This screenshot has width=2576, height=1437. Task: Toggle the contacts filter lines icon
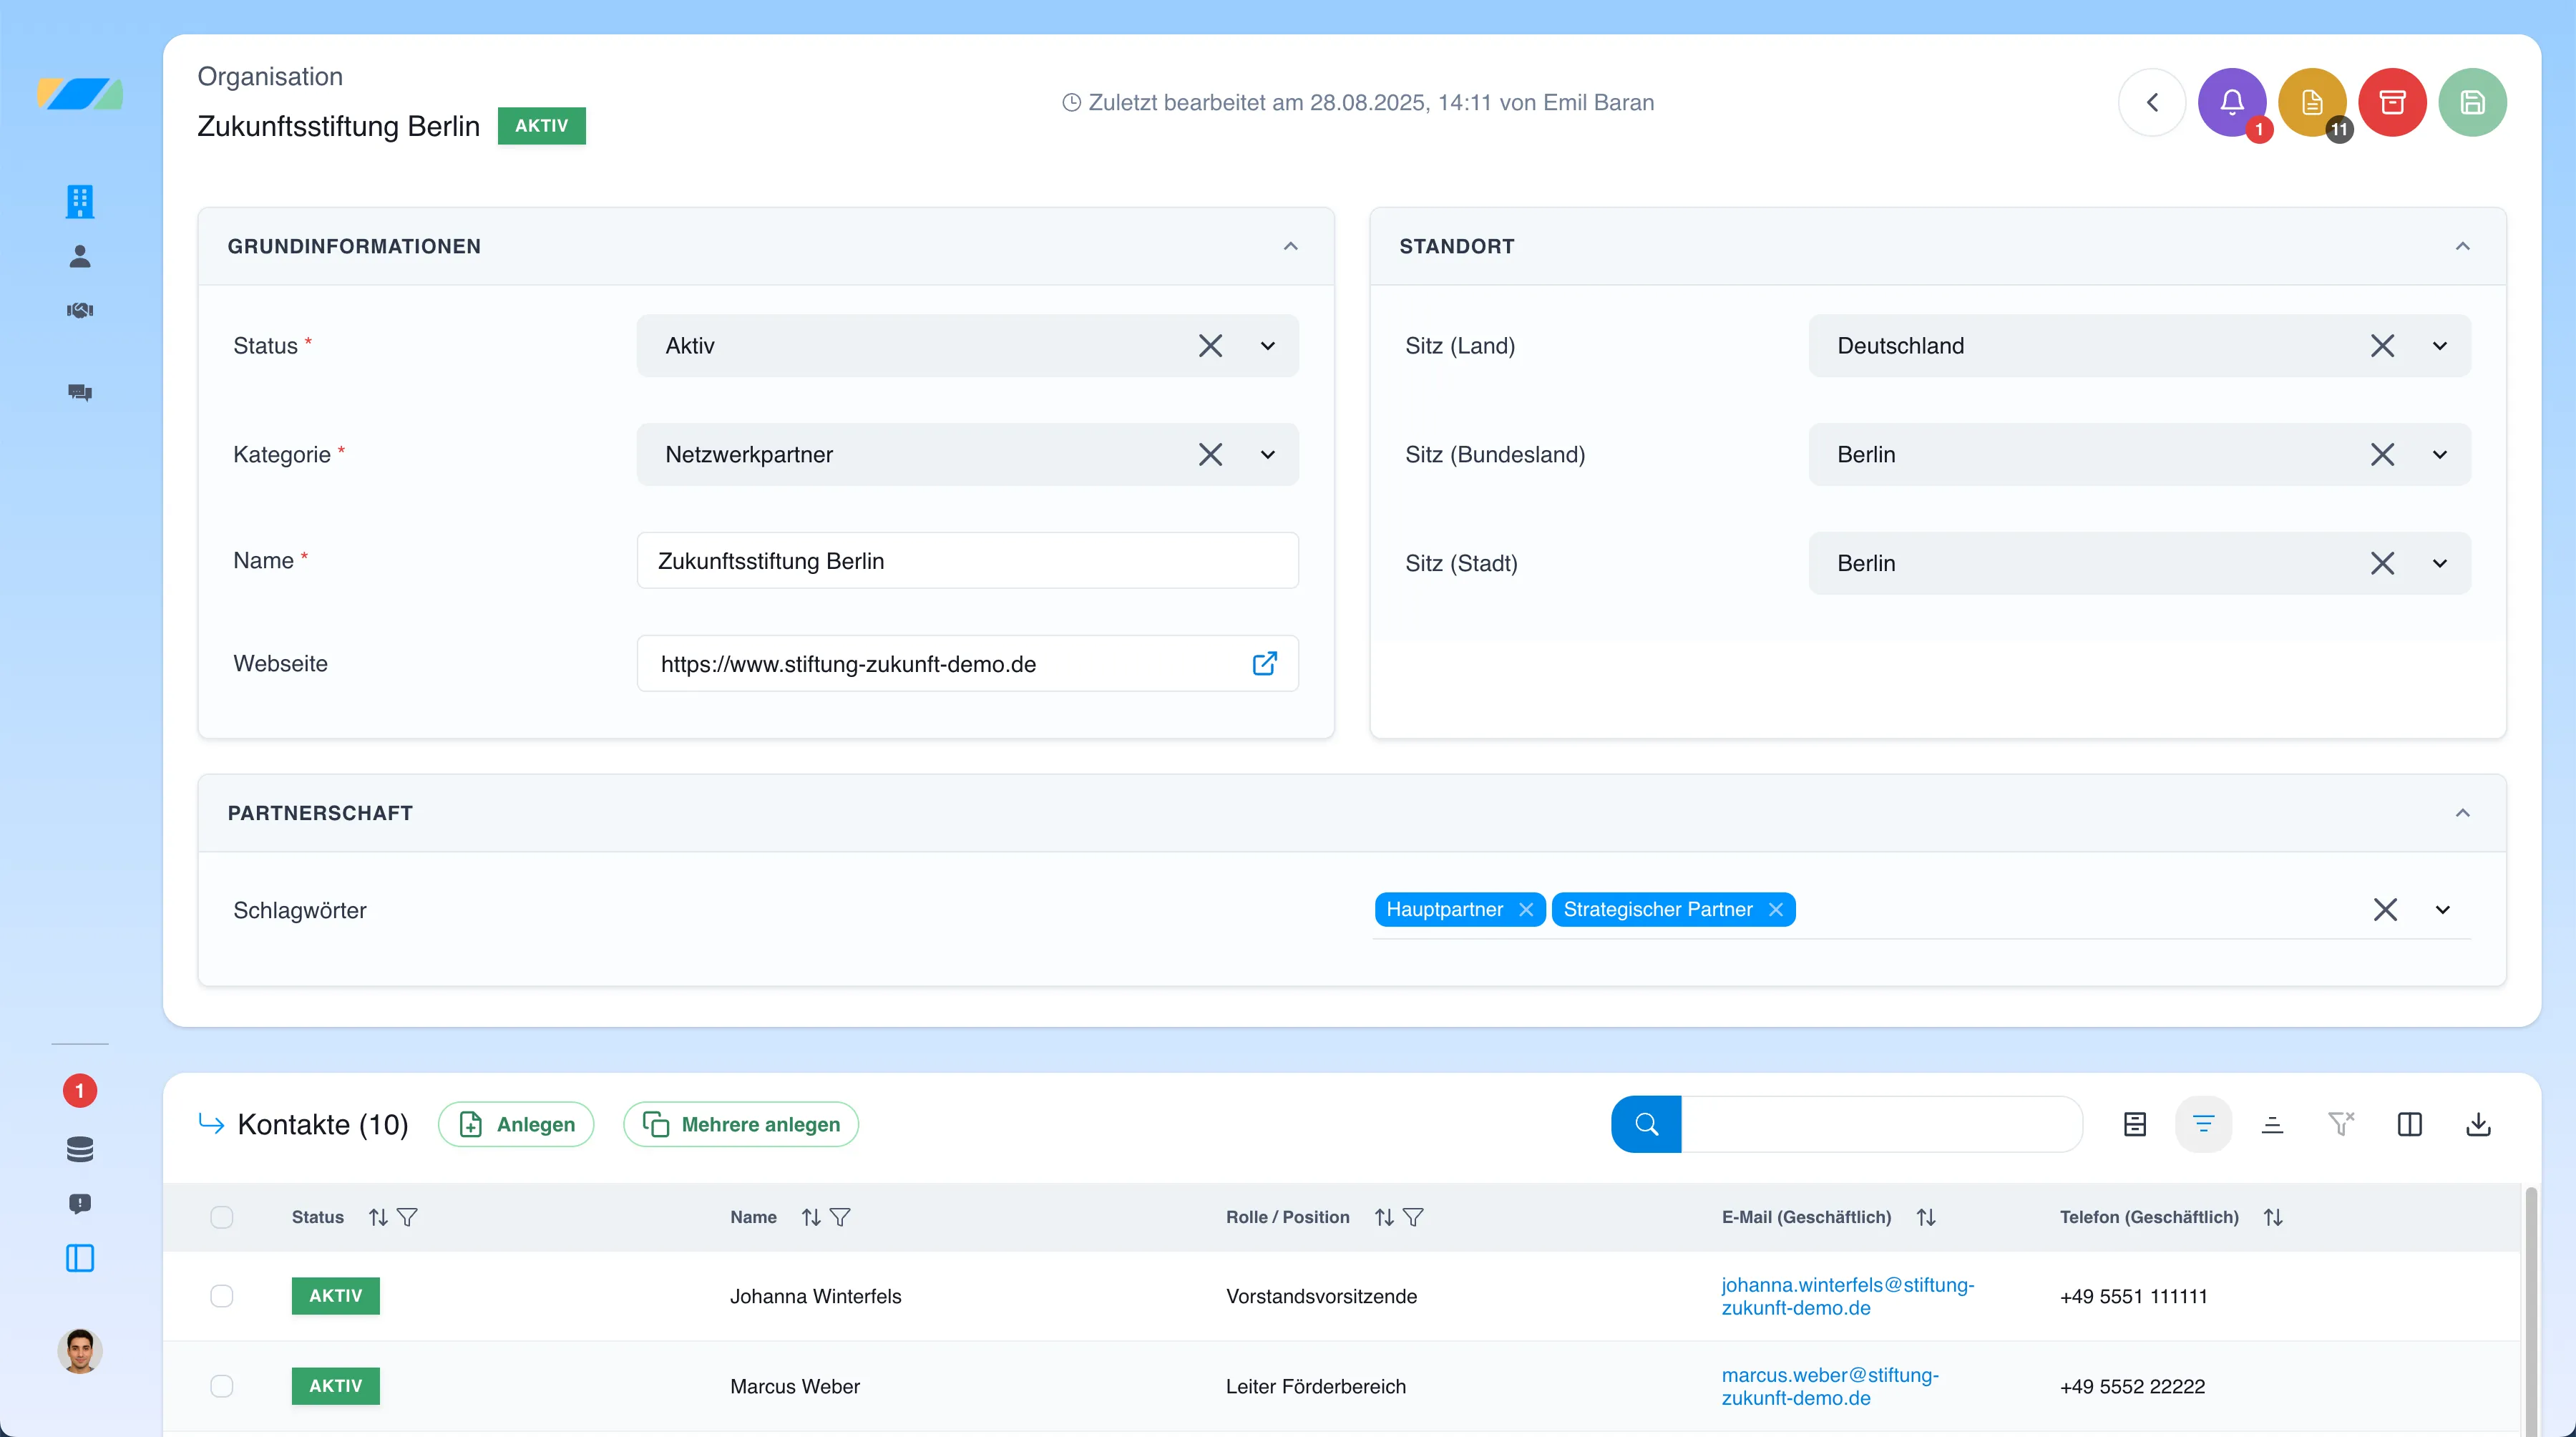pos(2203,1124)
